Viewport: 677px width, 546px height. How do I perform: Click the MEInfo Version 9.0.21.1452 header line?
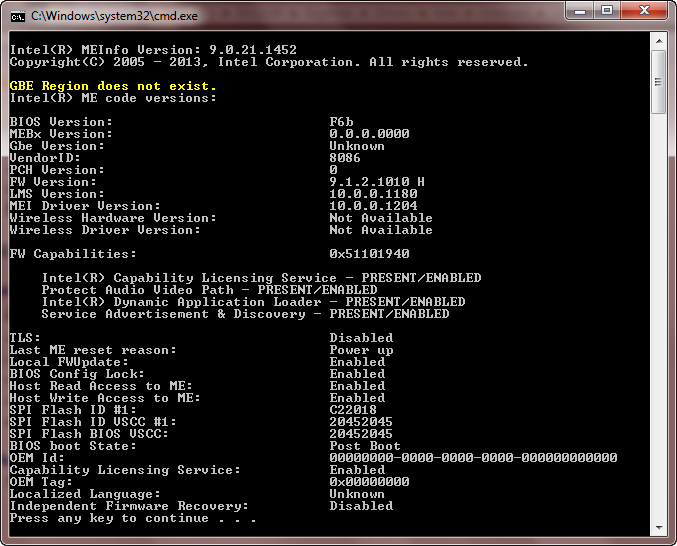click(x=153, y=50)
